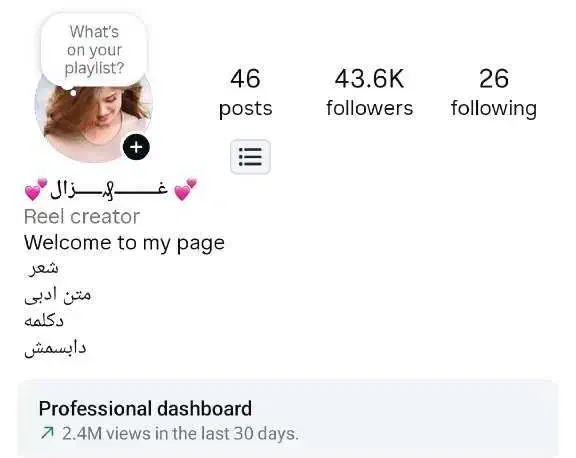Open the profile picture thumbnail
The image size is (576, 458).
pyautogui.click(x=94, y=119)
